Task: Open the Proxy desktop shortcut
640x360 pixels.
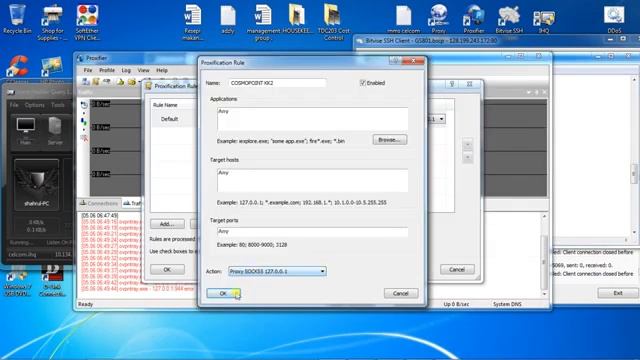Action: click(438, 19)
